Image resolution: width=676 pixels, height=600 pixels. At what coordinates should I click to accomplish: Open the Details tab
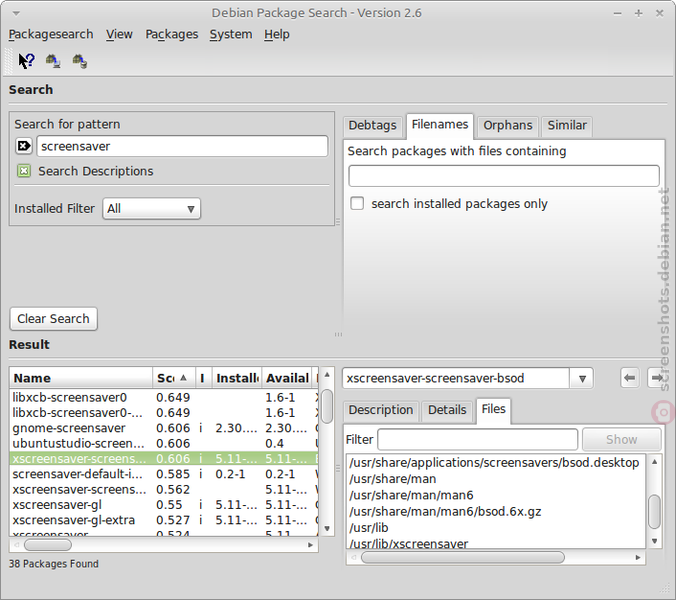tap(447, 410)
